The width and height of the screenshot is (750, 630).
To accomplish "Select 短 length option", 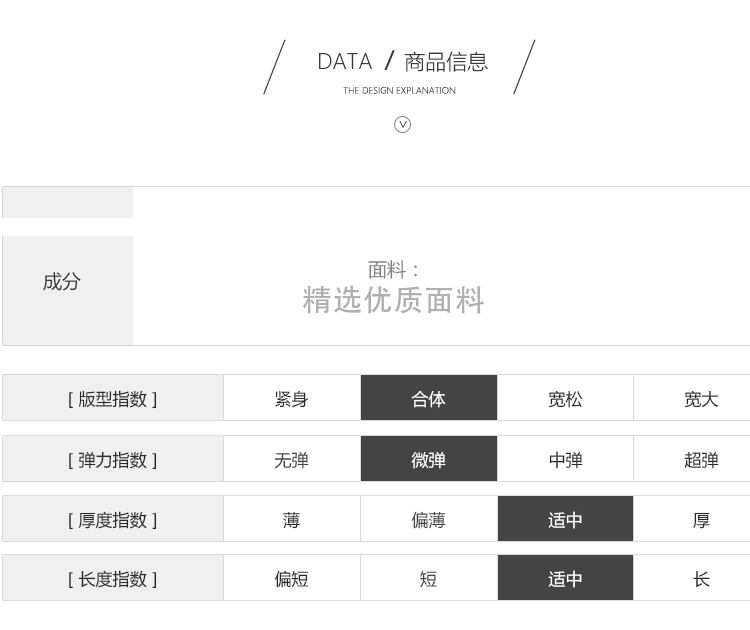I will 428,579.
